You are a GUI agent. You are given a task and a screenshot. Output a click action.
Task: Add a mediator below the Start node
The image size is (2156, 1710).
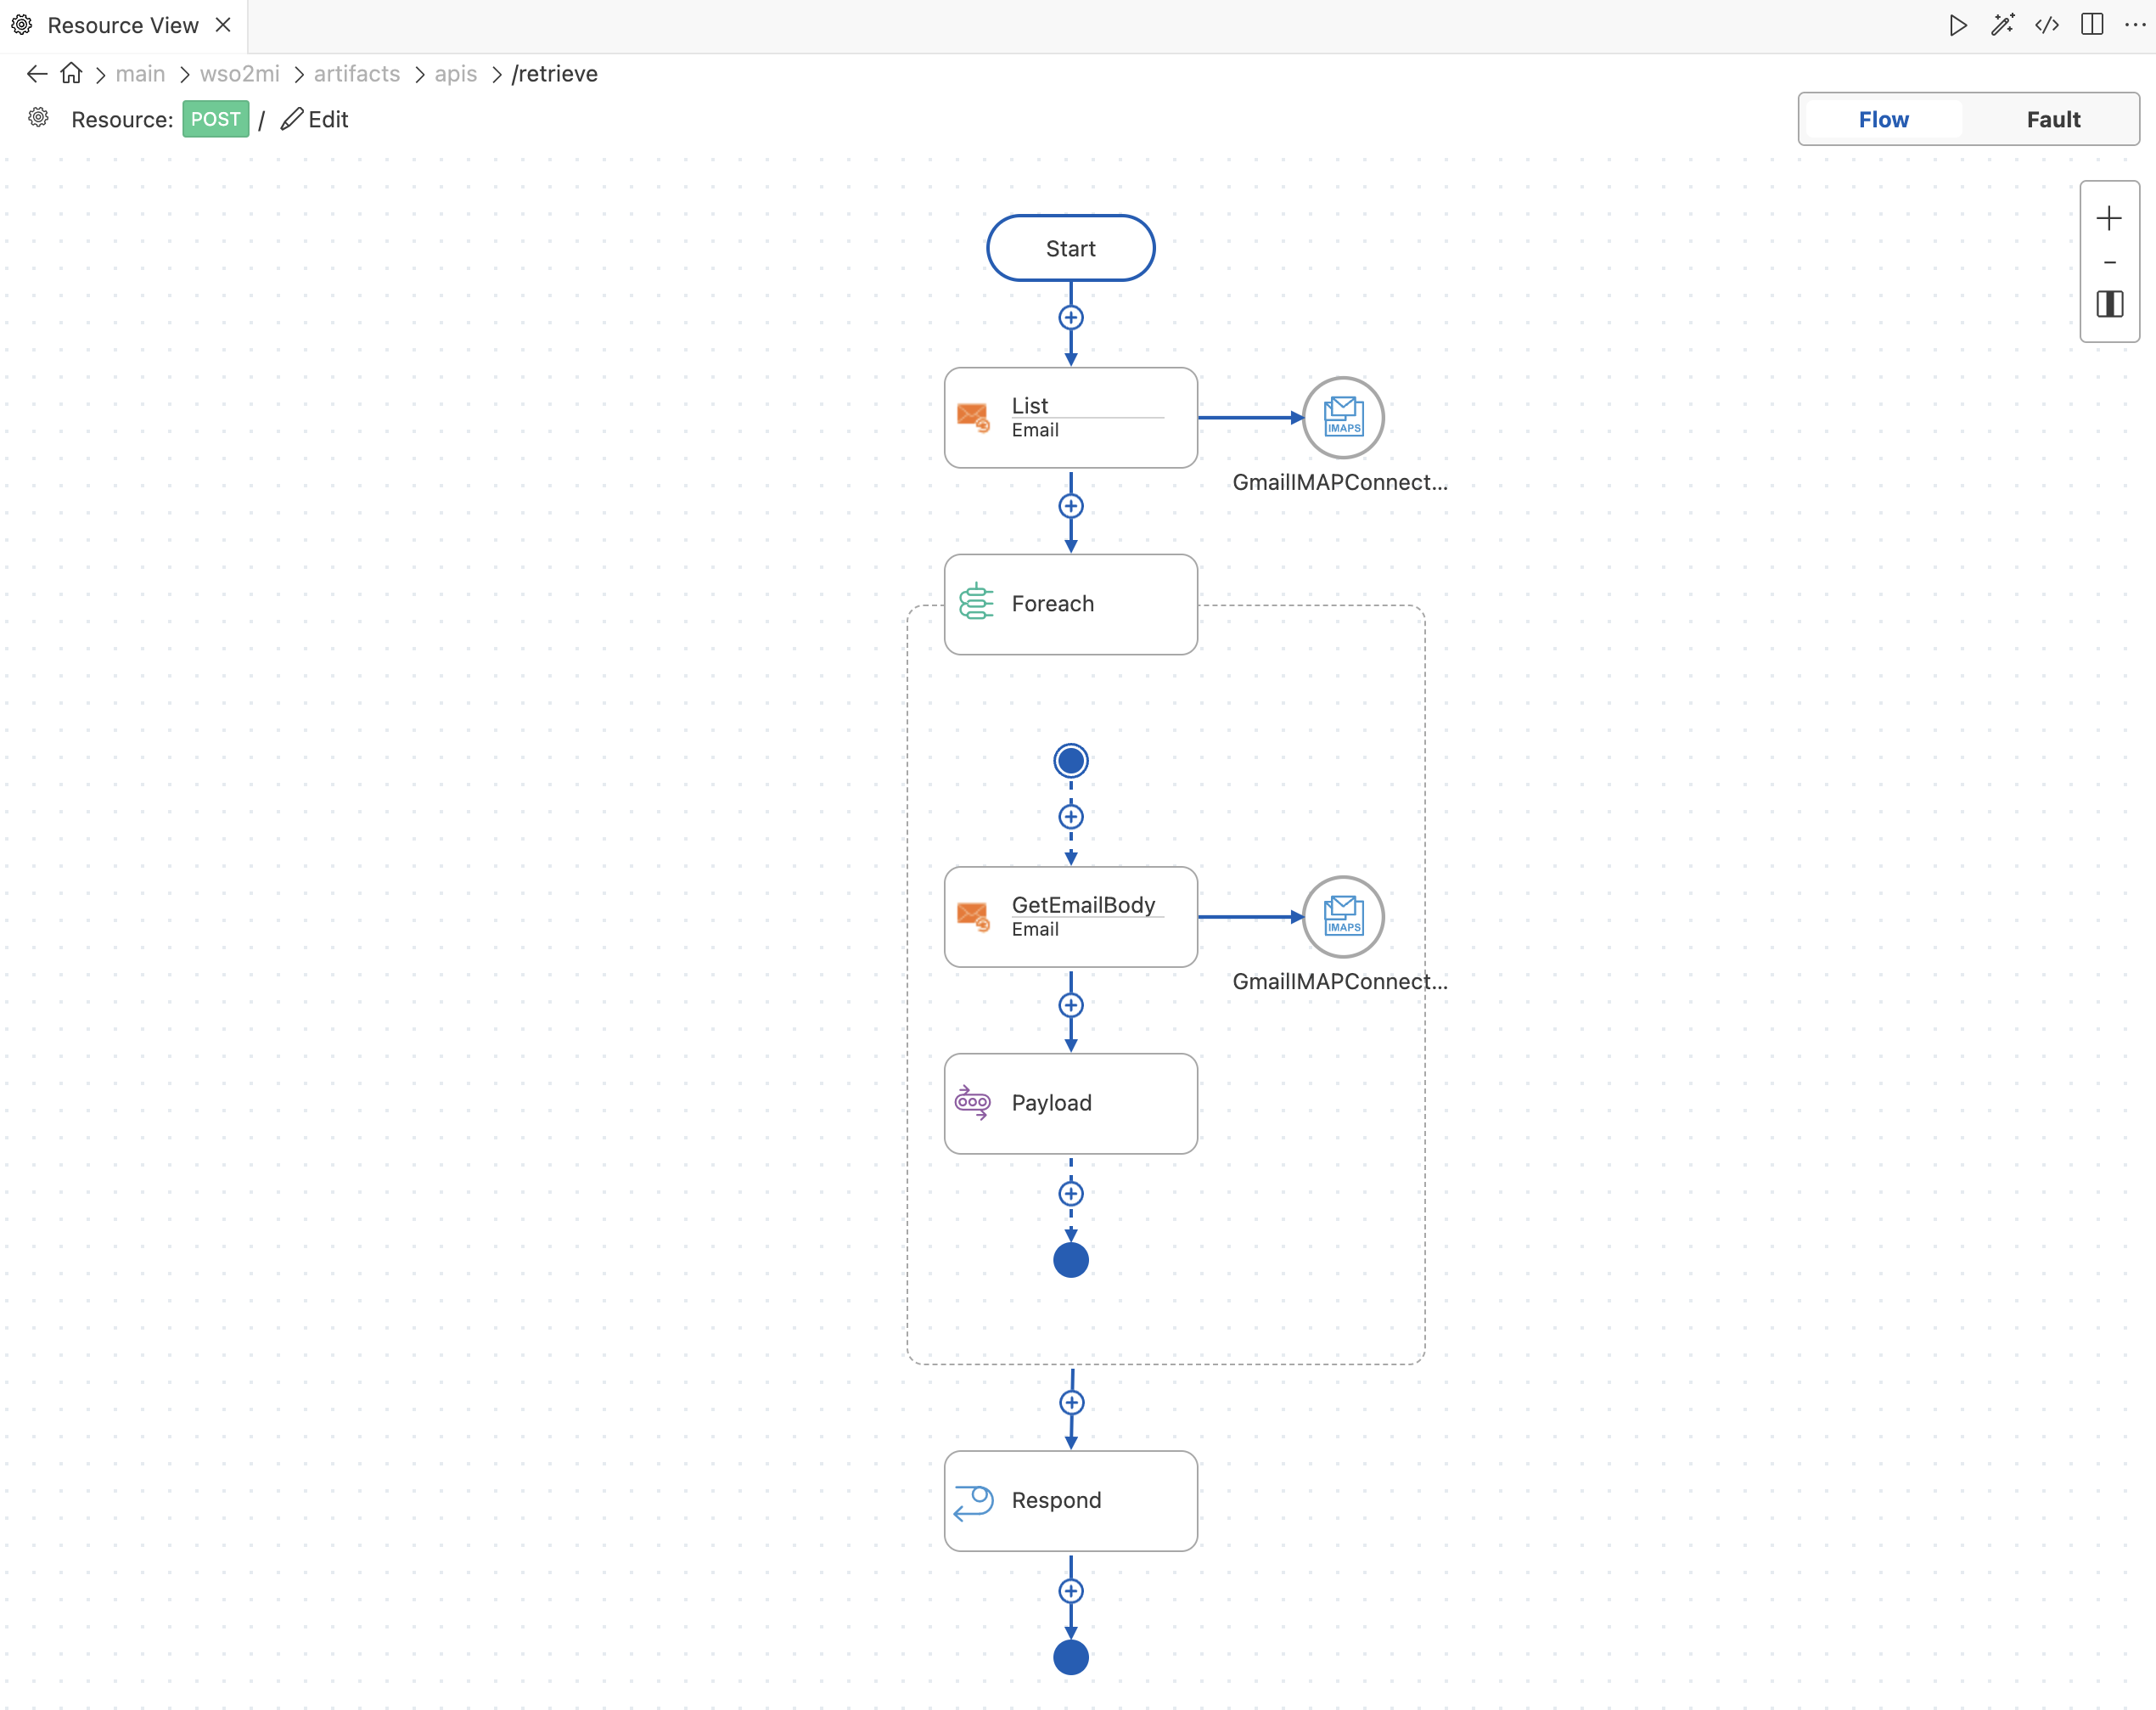pos(1071,318)
